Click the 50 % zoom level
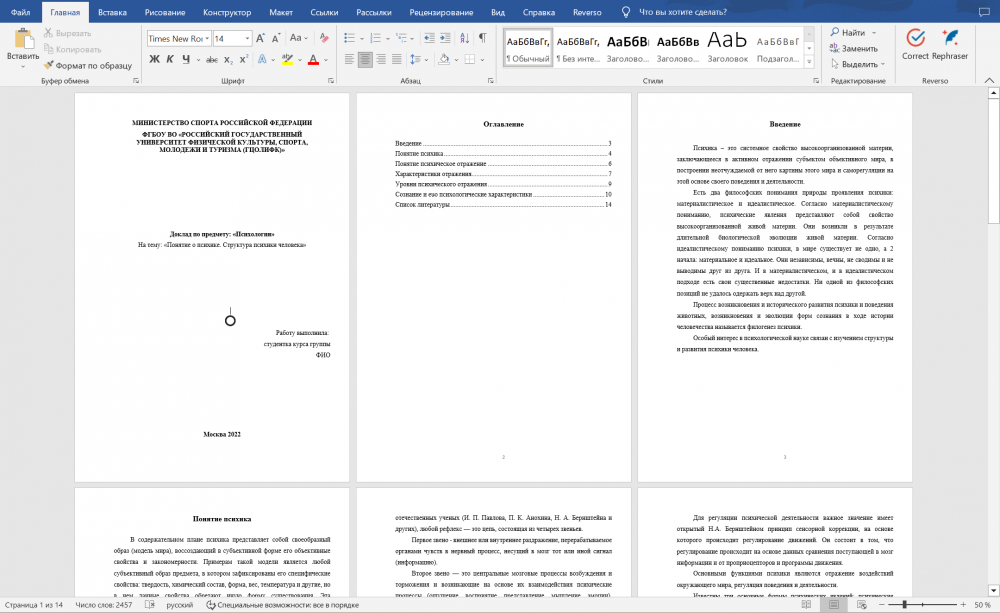This screenshot has height=613, width=1000. click(983, 605)
